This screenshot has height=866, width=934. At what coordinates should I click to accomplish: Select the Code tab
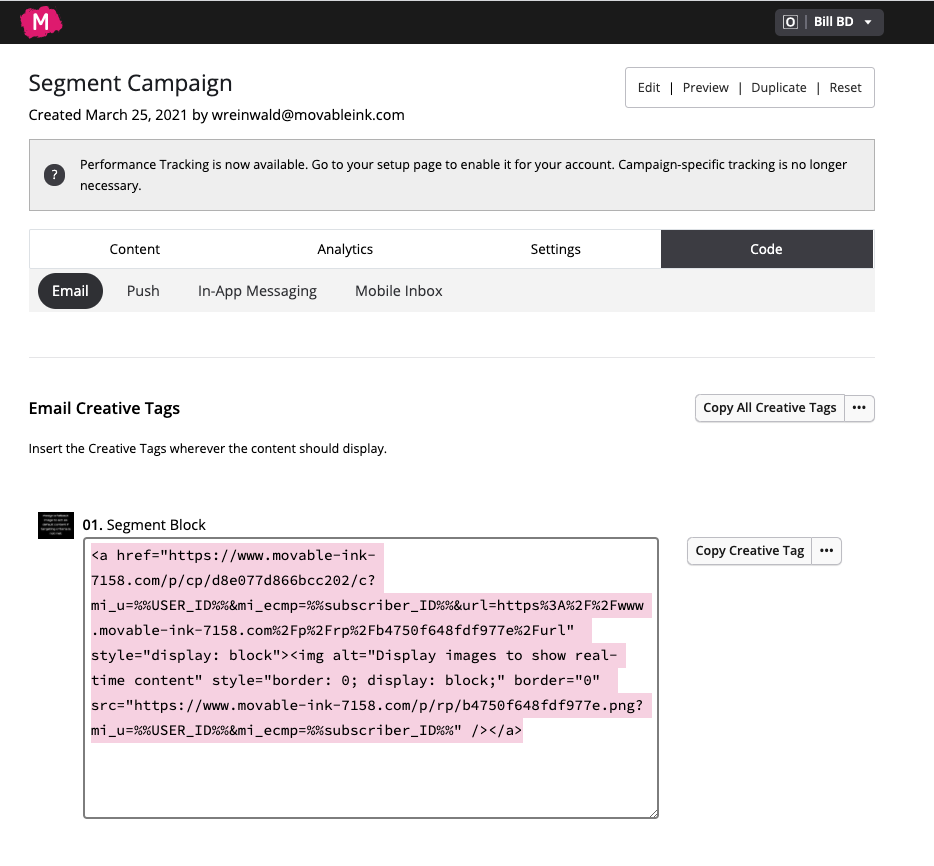(767, 249)
